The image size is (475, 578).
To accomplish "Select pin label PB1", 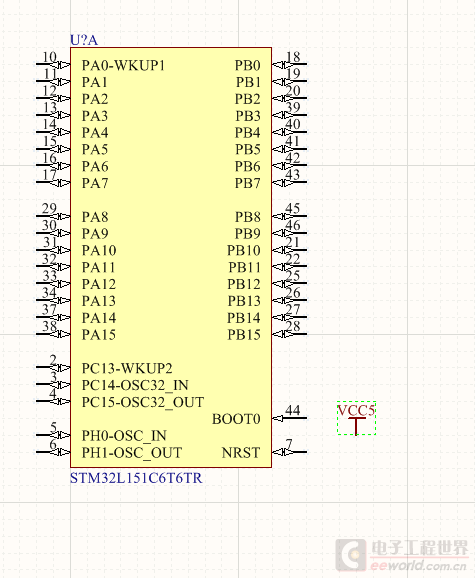I will 248,82.
